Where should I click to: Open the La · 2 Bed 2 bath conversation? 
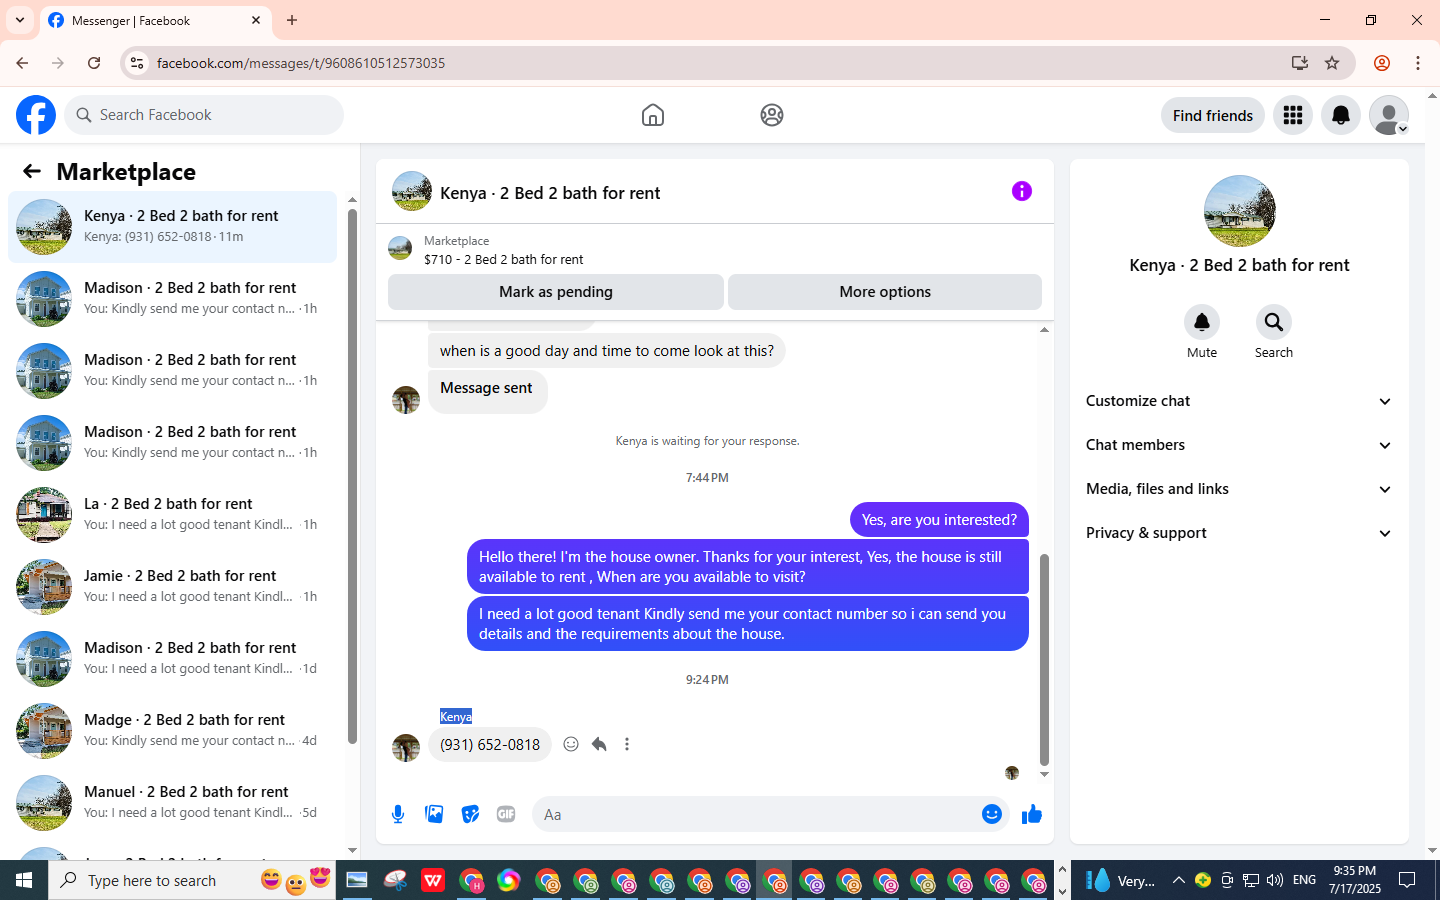click(x=173, y=515)
